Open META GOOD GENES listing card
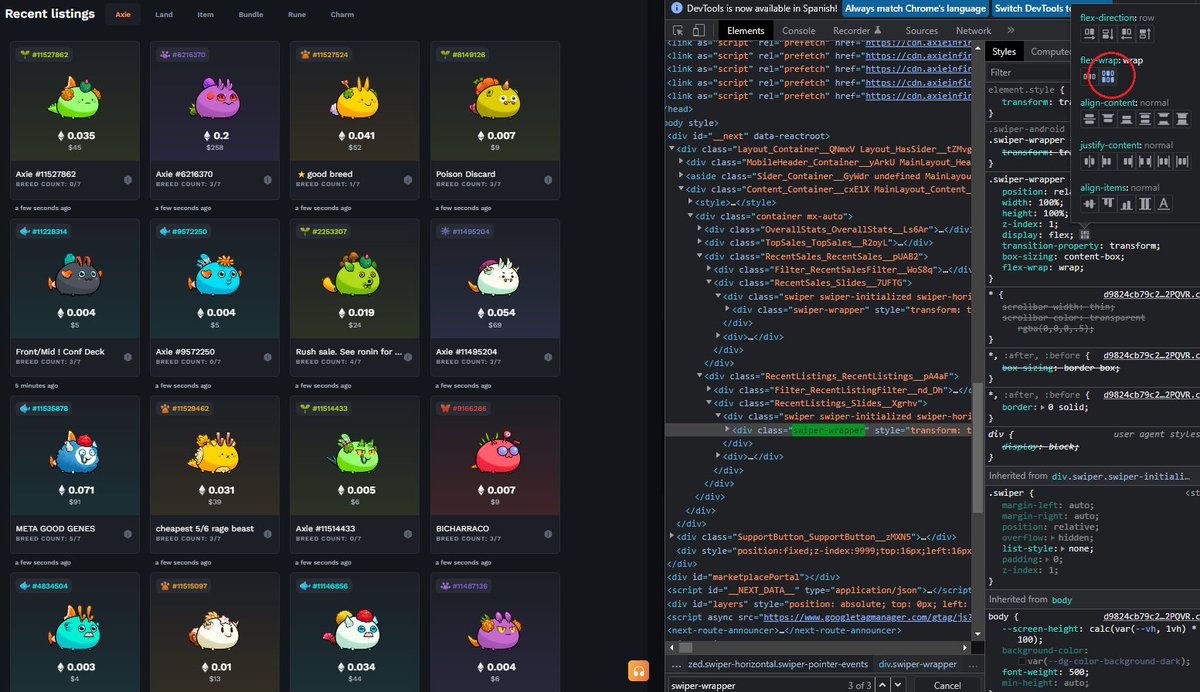Screen dimensions: 1200x692 [75, 475]
